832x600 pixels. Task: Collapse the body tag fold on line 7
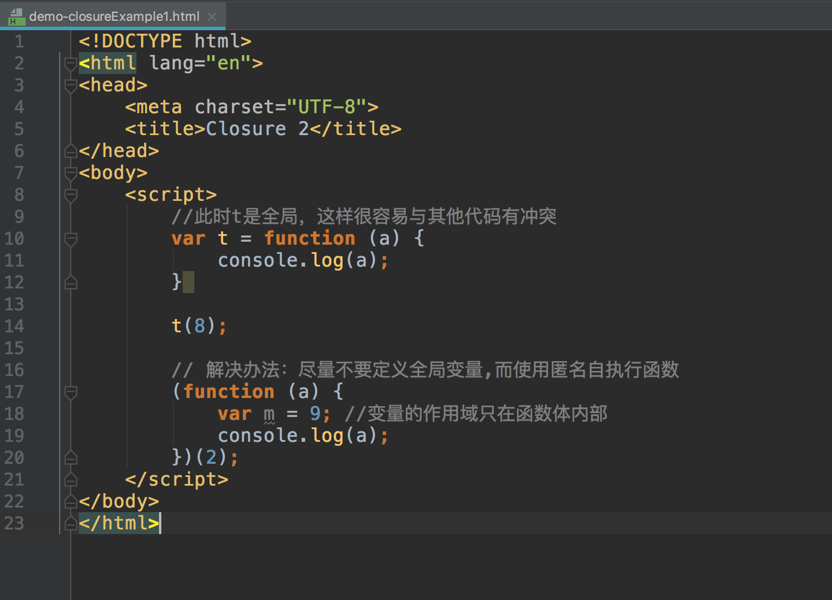tap(71, 173)
